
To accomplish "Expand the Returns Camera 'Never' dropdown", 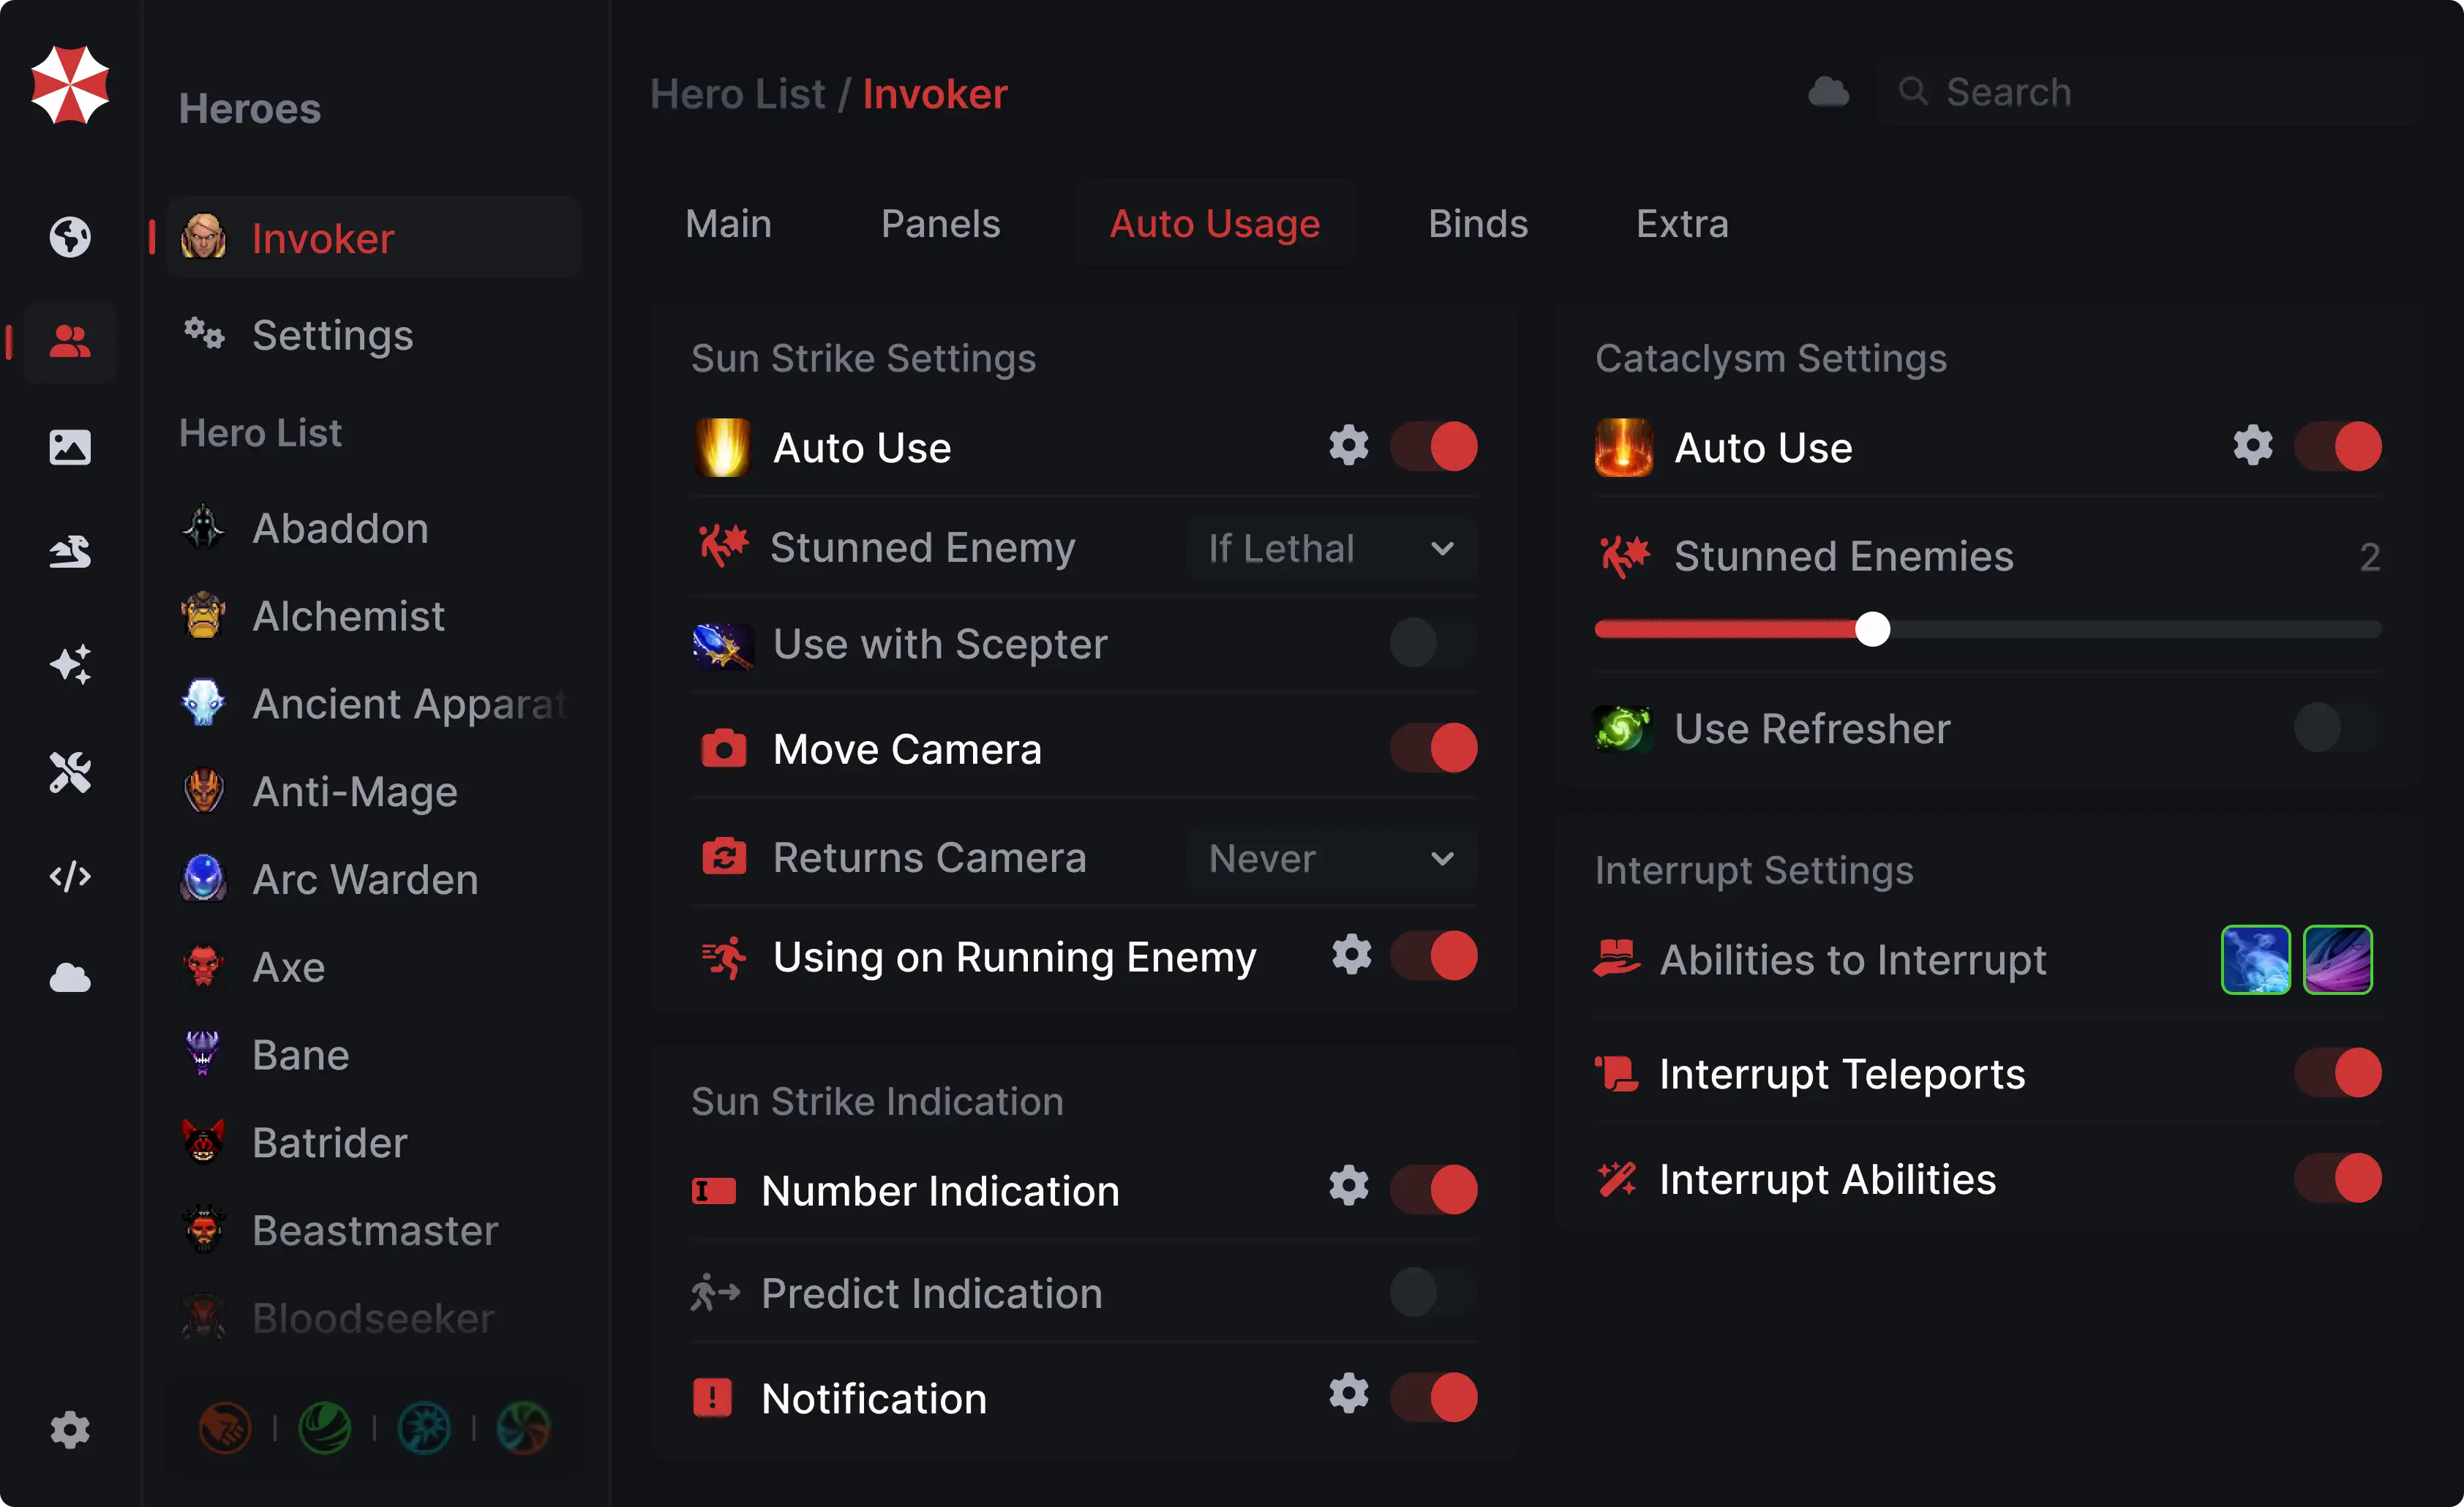I will pos(1330,858).
